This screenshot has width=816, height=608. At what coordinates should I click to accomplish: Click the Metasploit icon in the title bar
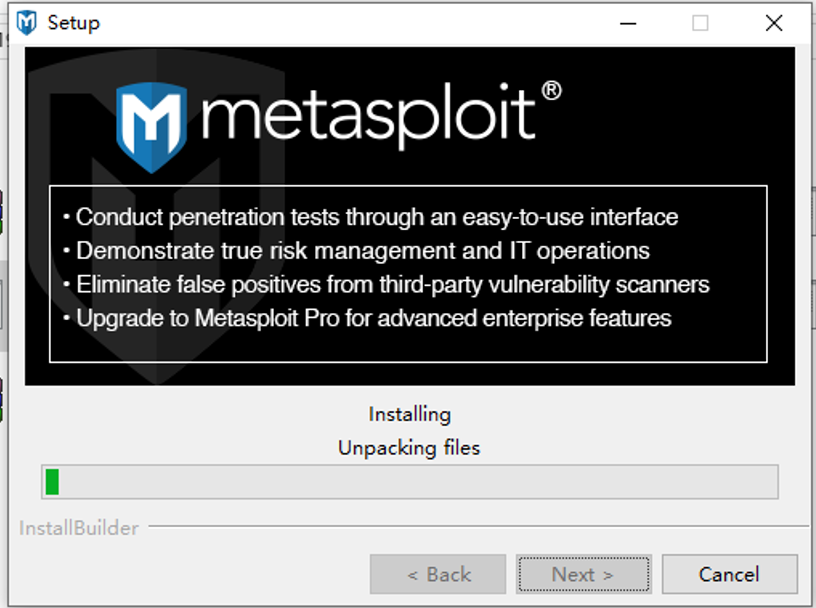(27, 23)
